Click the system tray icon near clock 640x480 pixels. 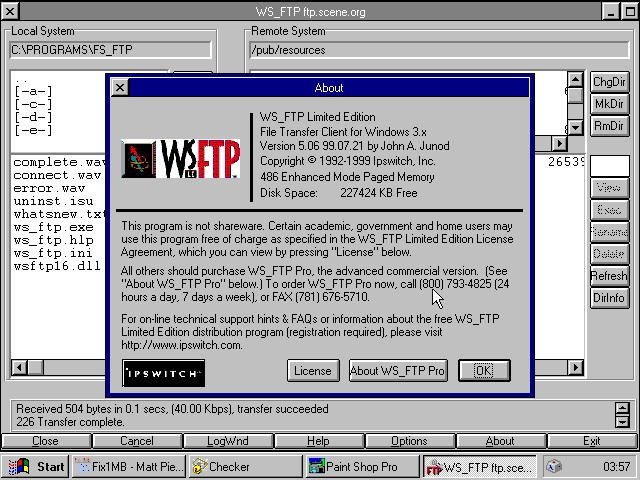(x=555, y=466)
